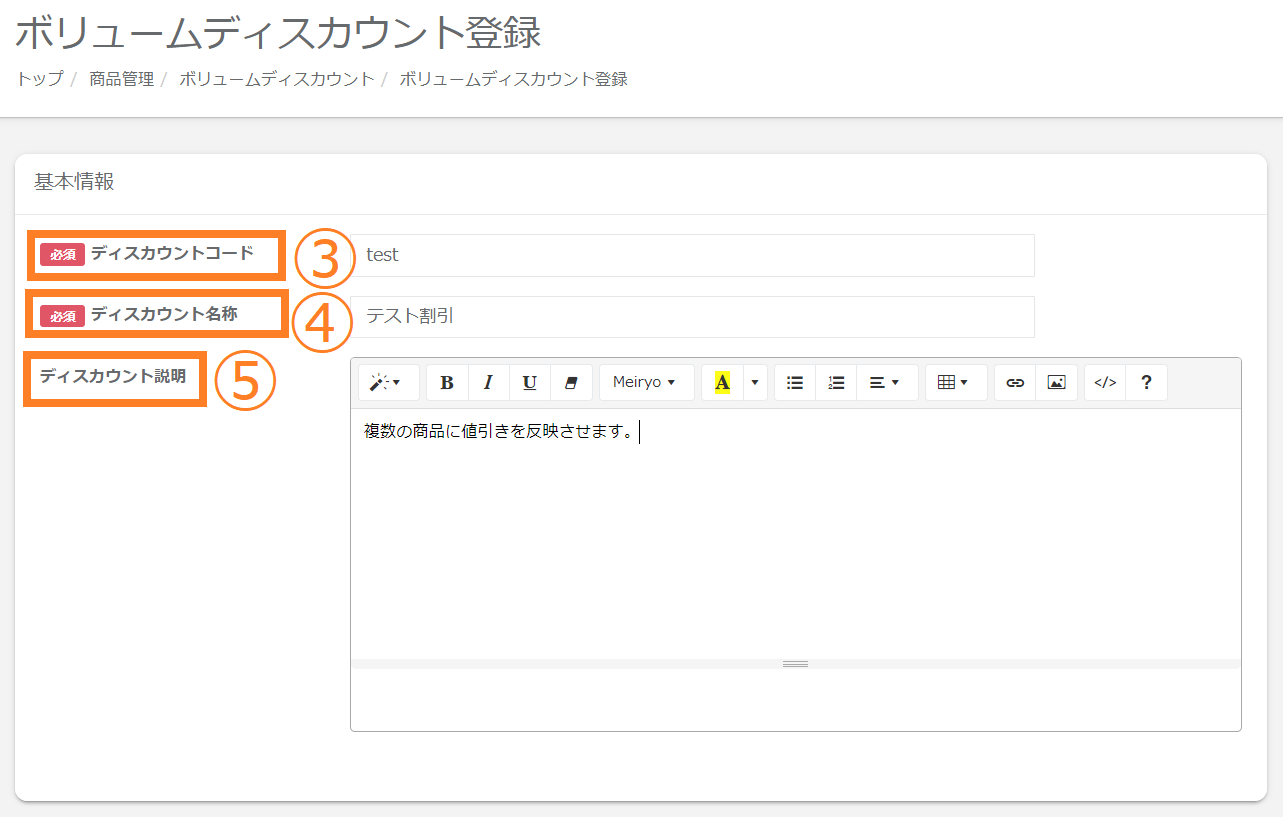Grab the editor resize handle bar
This screenshot has height=817, width=1283.
tap(795, 664)
